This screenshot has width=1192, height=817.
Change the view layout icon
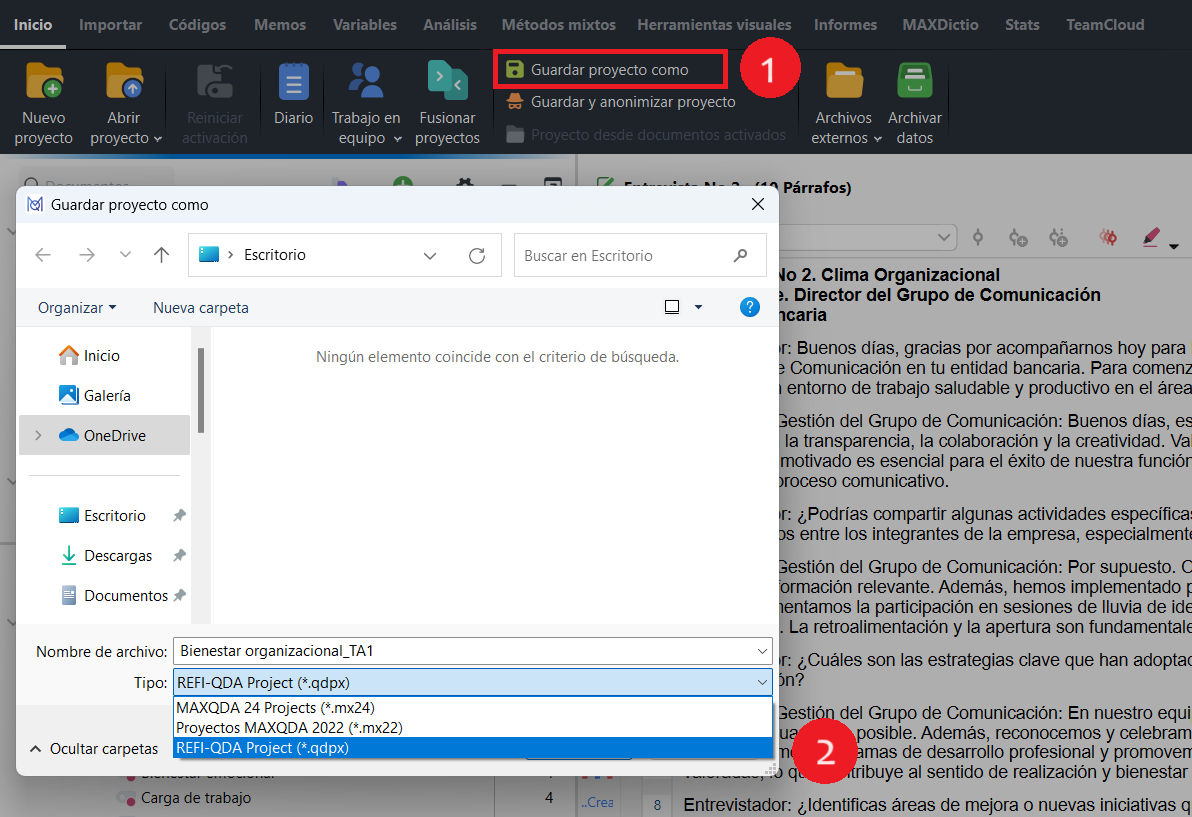tap(672, 307)
